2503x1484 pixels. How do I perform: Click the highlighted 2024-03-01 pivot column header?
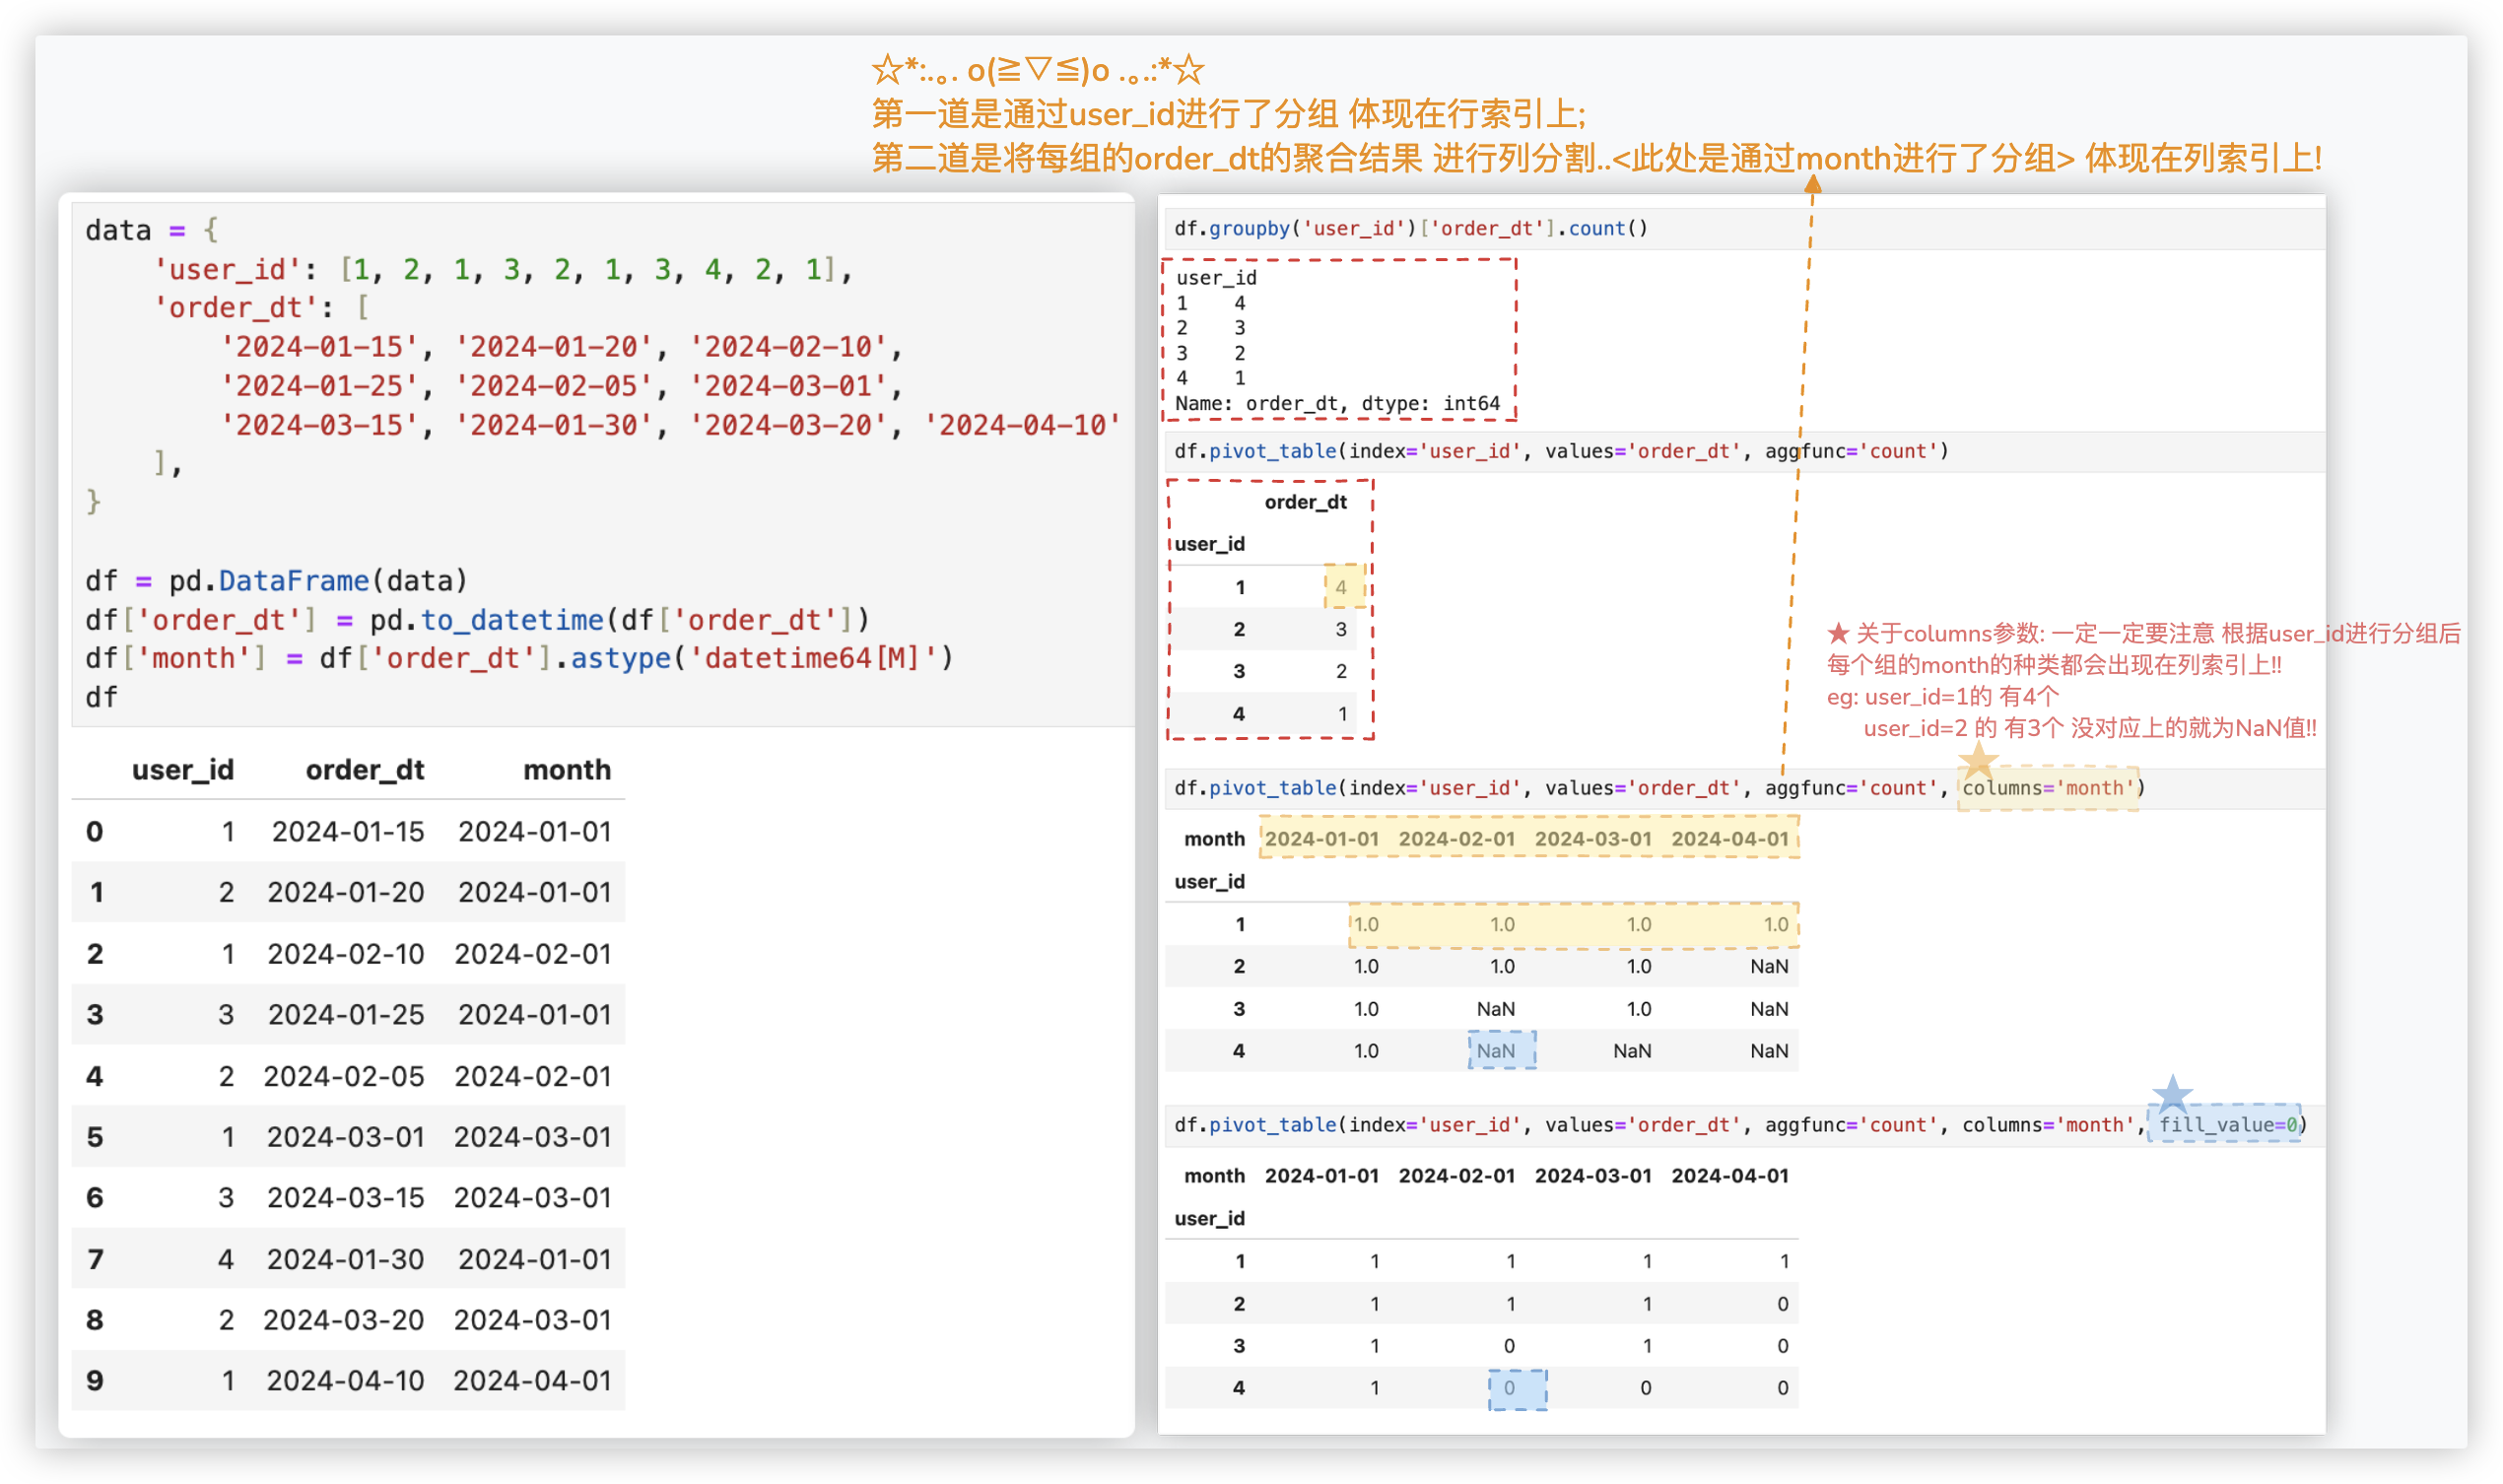pos(1592,839)
